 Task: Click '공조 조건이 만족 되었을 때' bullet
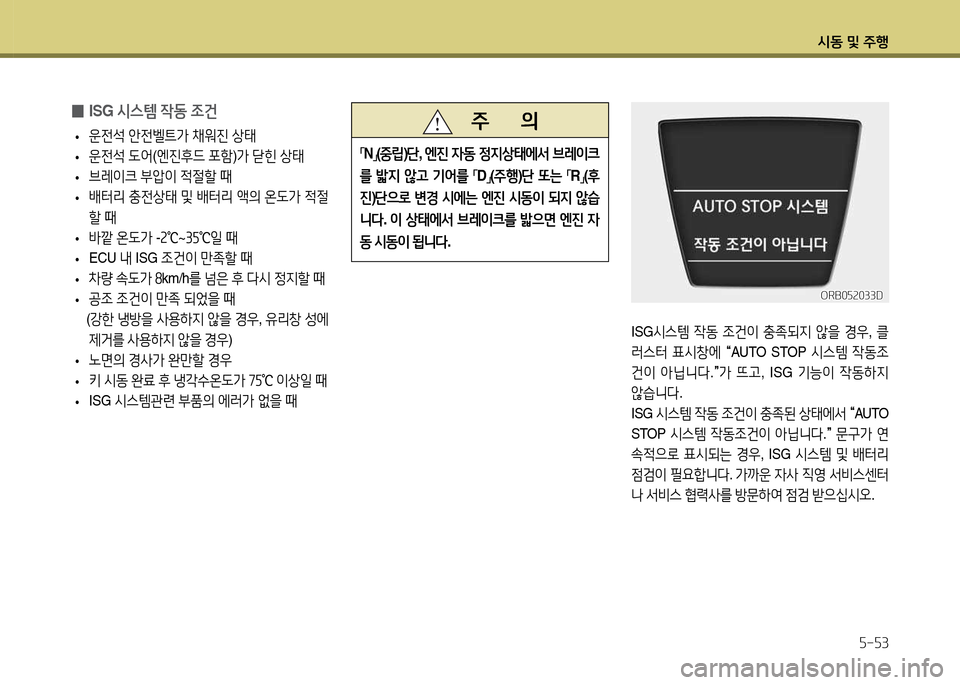[162, 299]
